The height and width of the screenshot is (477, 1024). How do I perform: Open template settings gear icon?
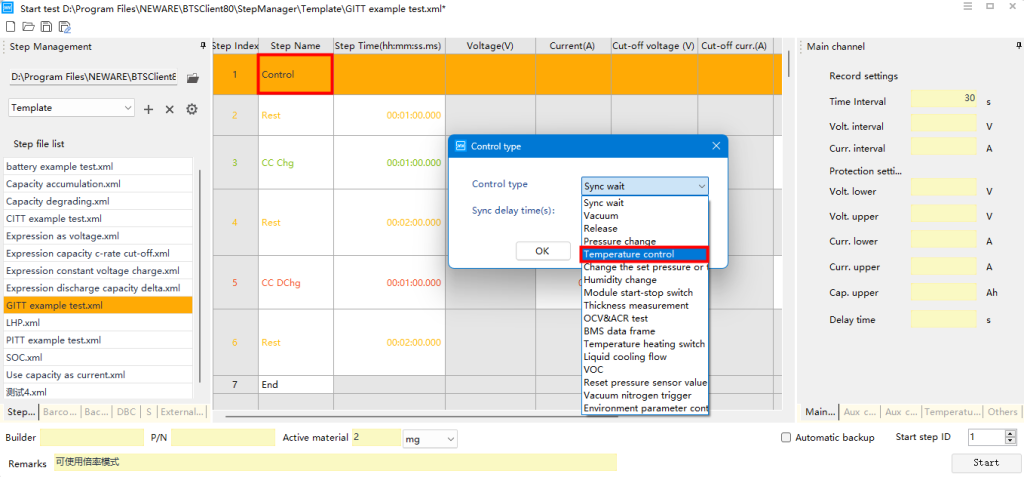tap(191, 109)
